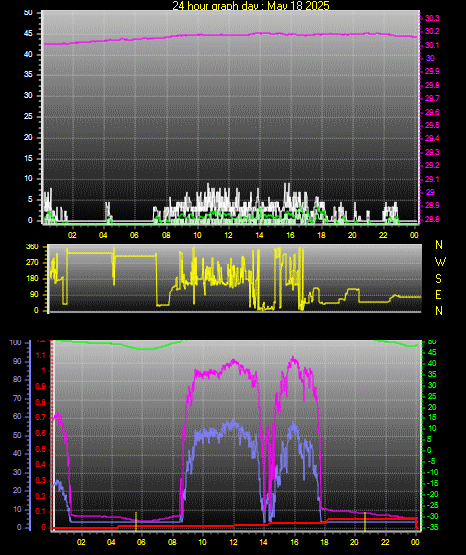Click the green -20 axis label
466x555 pixels.
click(x=432, y=494)
